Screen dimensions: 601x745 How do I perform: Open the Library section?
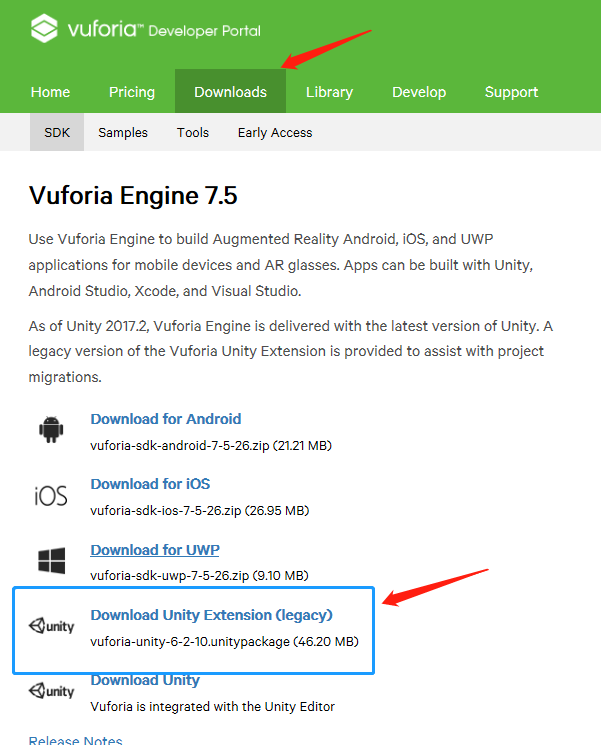click(x=329, y=92)
